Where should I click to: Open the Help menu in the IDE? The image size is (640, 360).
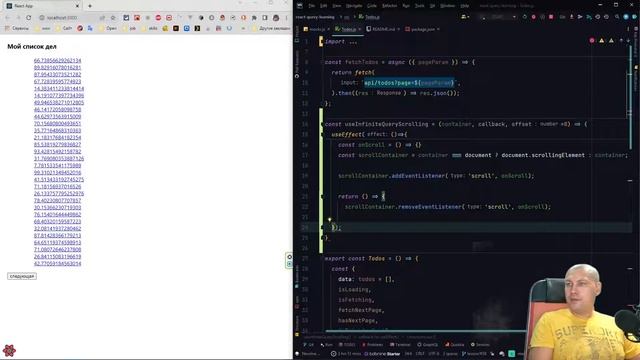464,6
